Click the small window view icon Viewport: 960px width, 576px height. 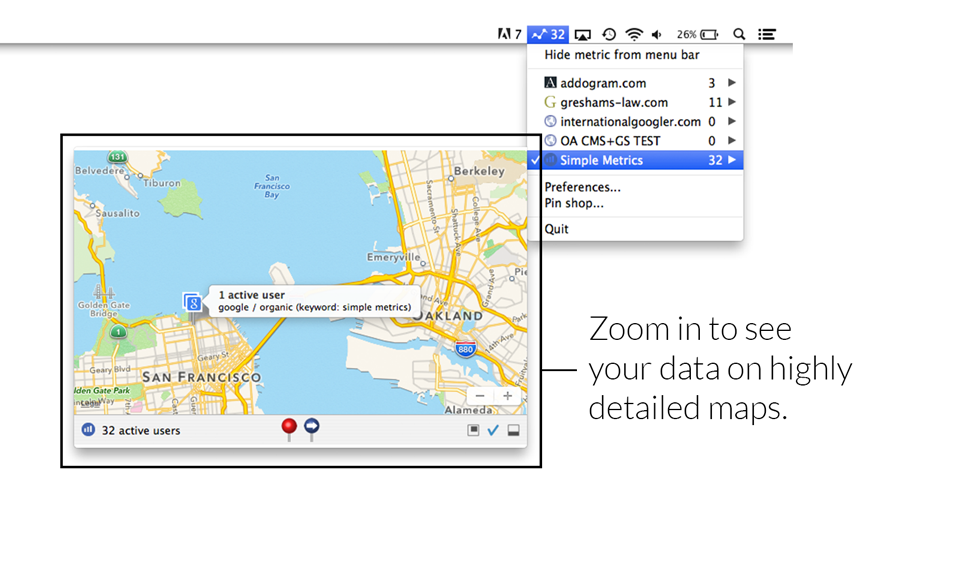click(x=473, y=430)
